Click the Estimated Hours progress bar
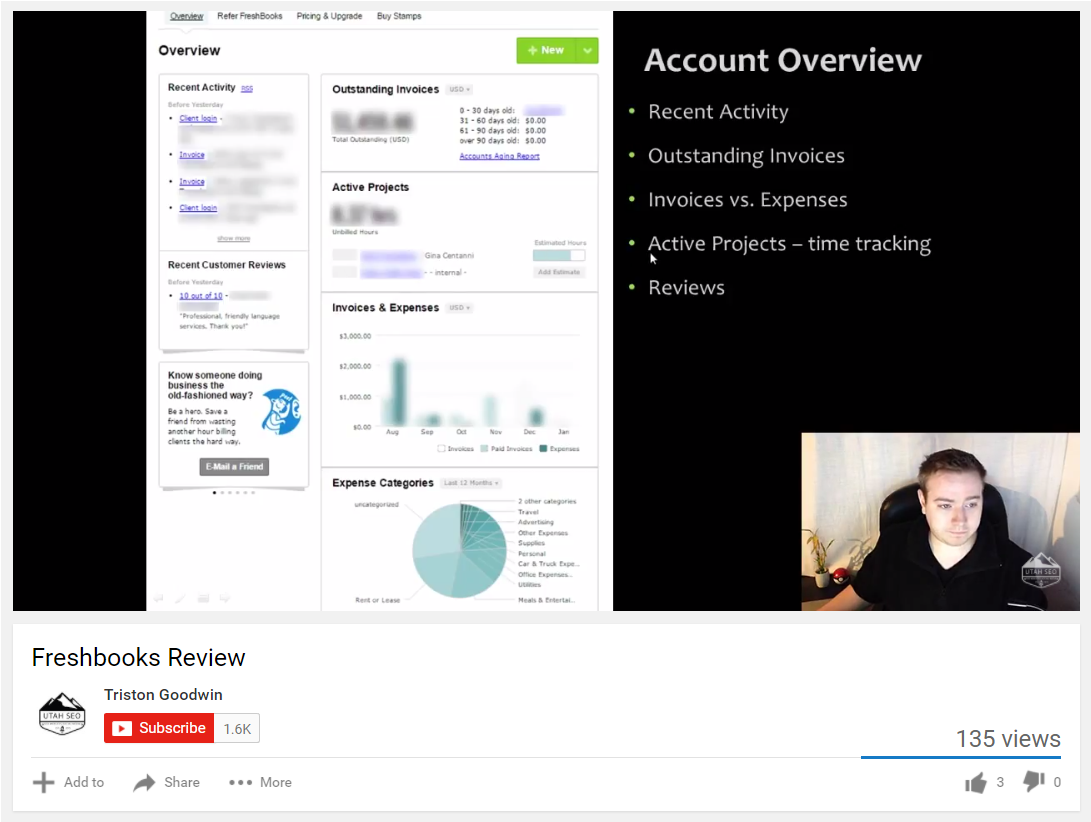The image size is (1091, 822). (x=559, y=255)
